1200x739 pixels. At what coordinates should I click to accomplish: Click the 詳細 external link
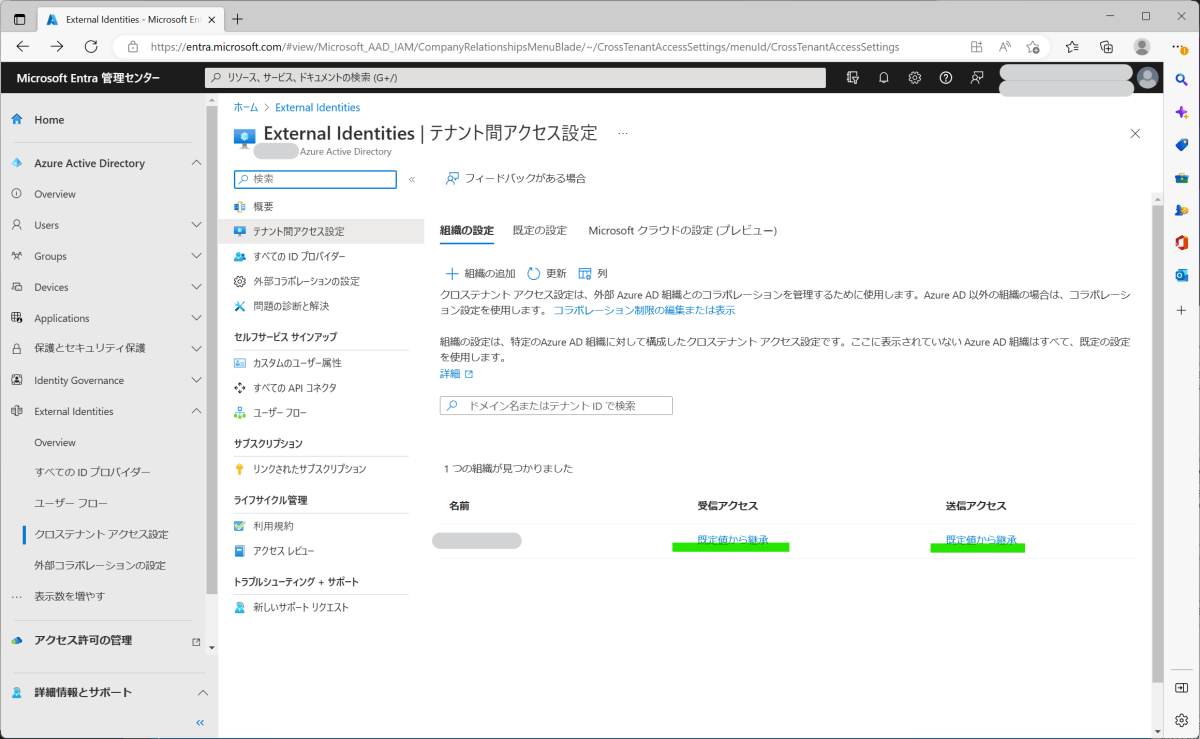pyautogui.click(x=456, y=374)
